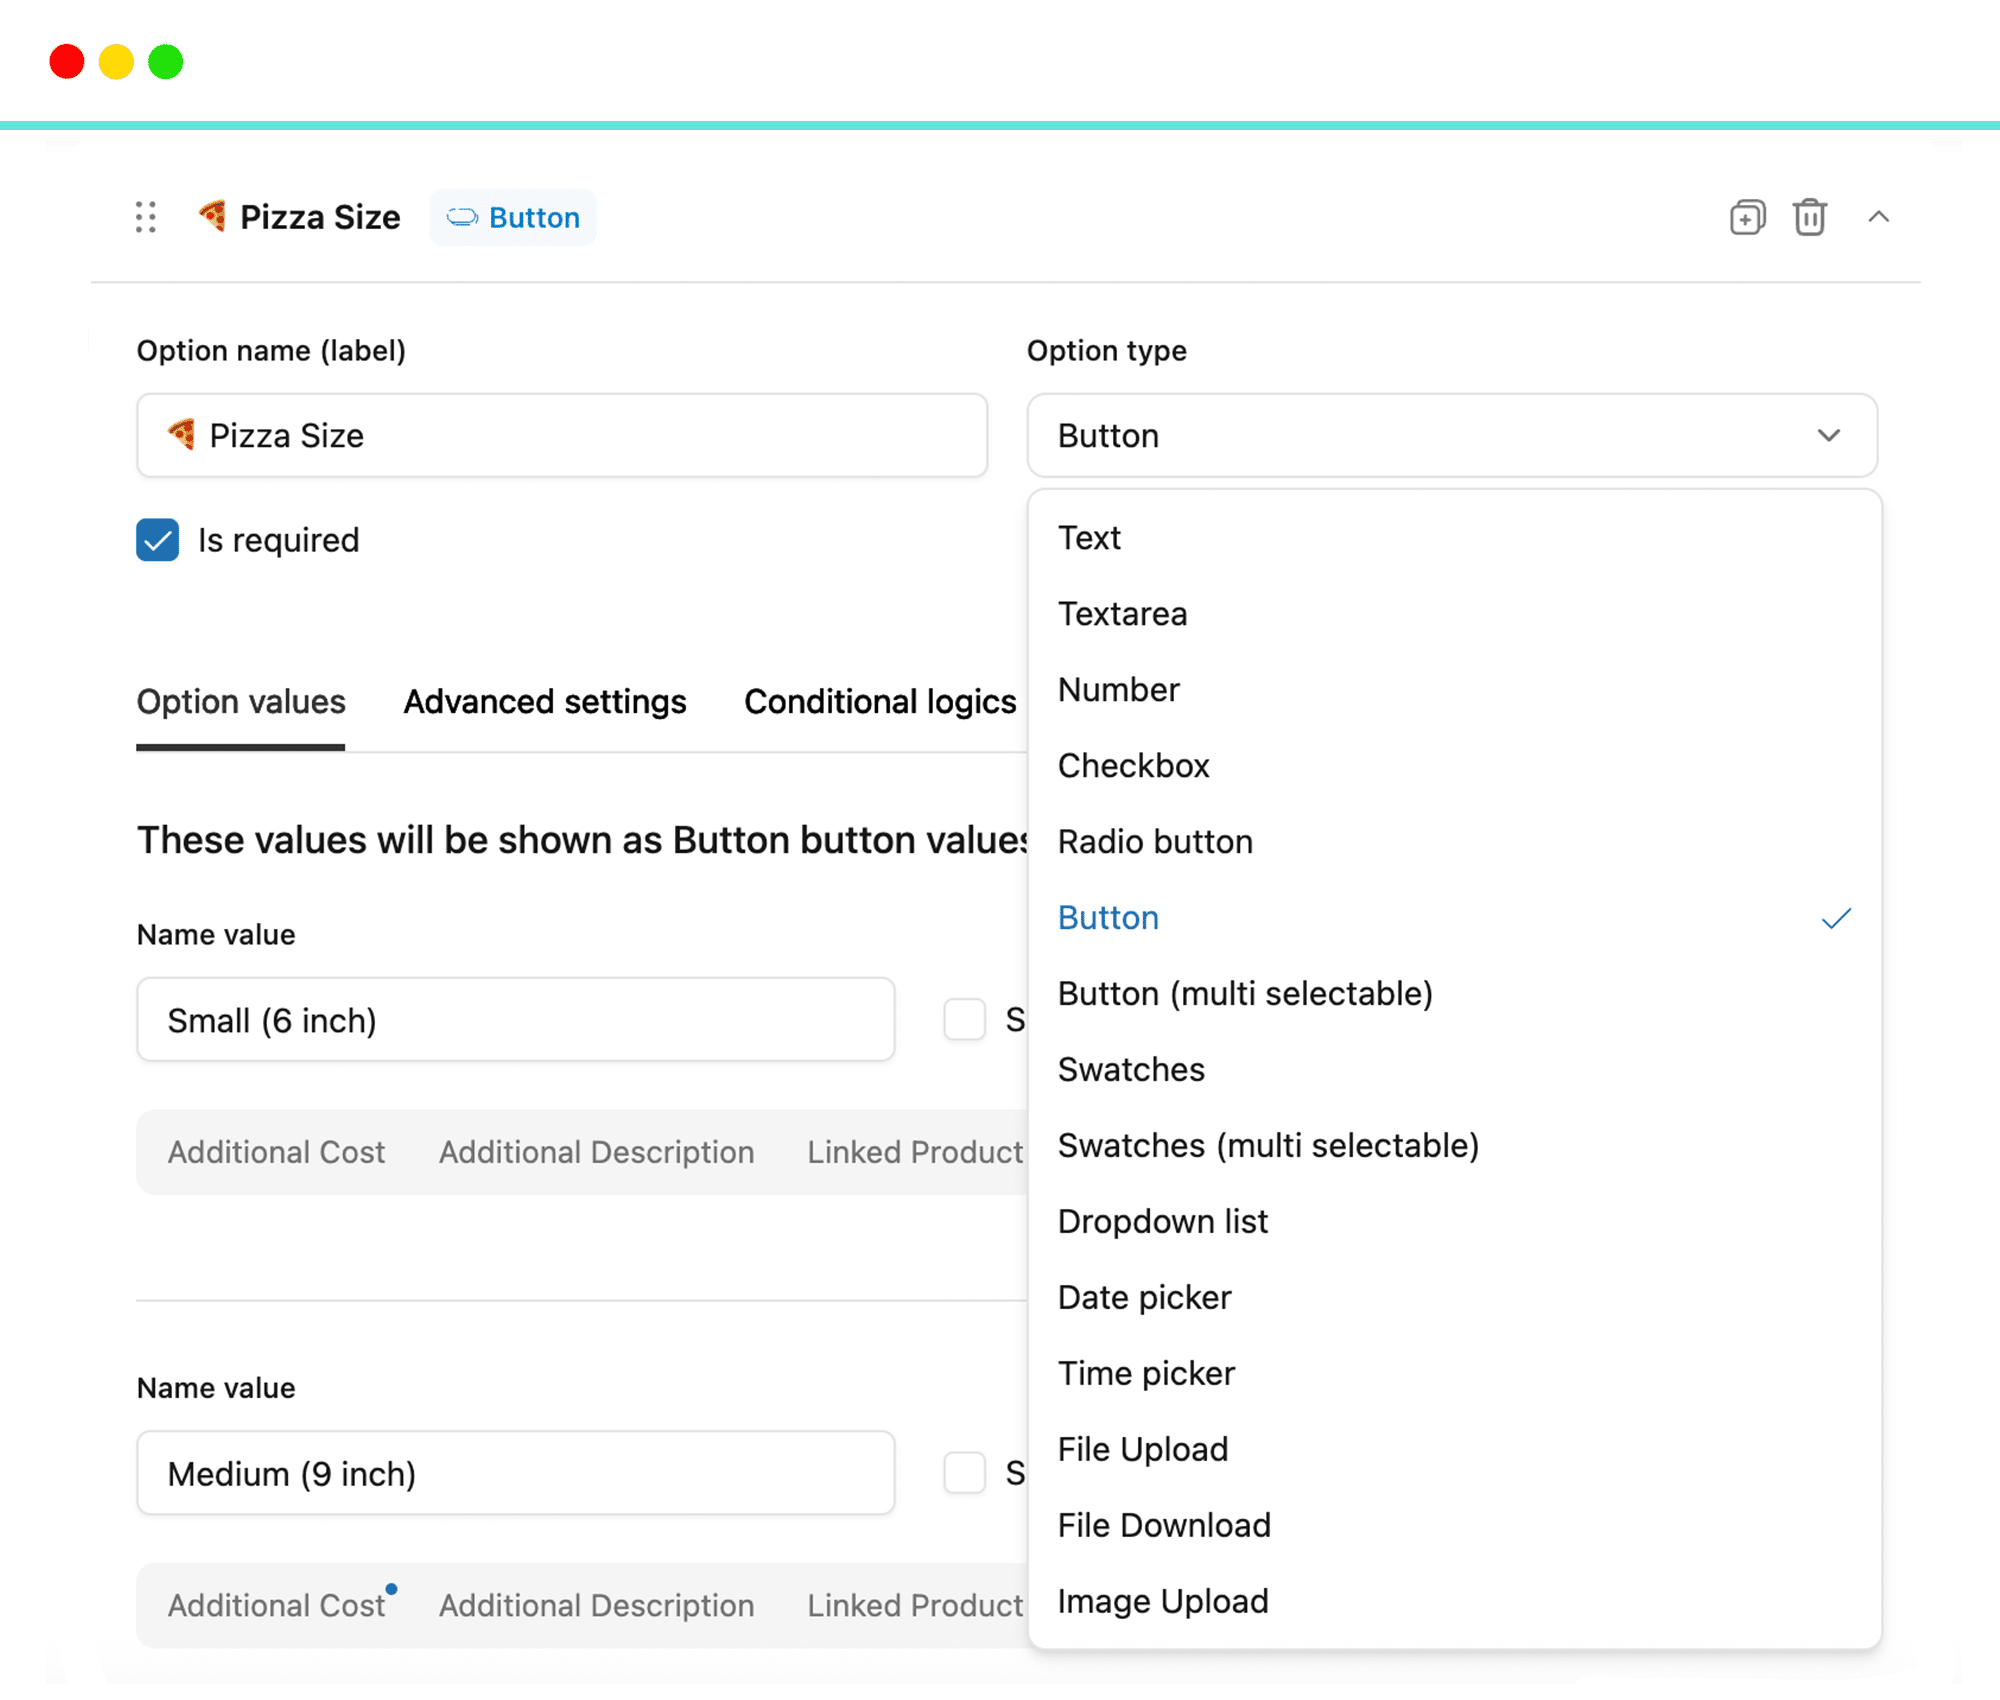This screenshot has height=1700, width=2000.
Task: Open the Conditional logics tab
Action: point(879,702)
